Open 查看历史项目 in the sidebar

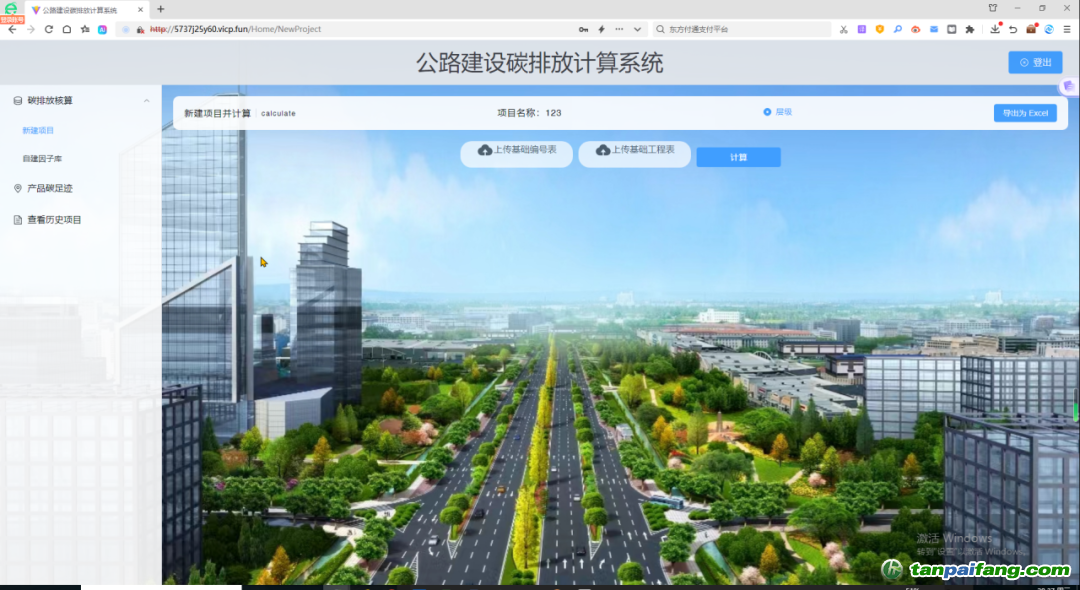pos(54,219)
